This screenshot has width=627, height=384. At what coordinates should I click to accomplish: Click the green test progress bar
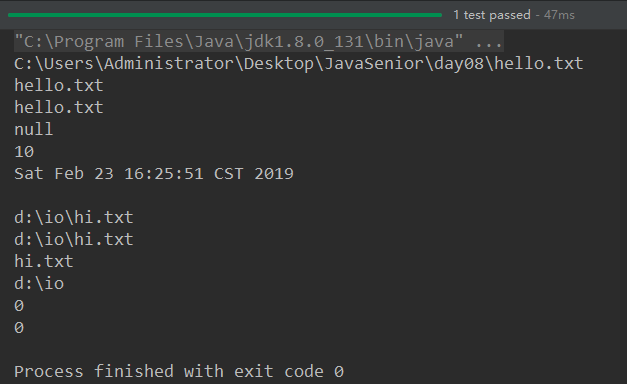[225, 15]
